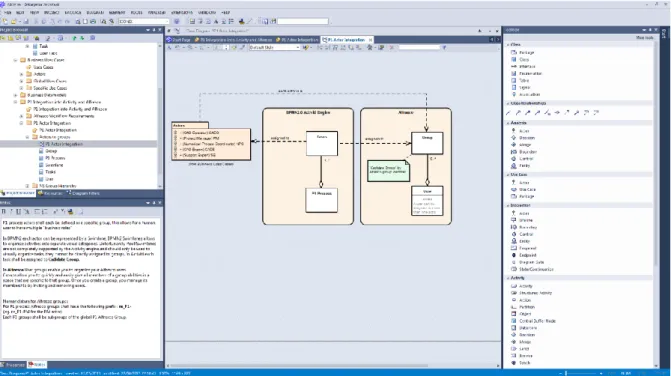Screen dimensions: 671x376
Task: Click green down arrow in Project Browser toolbar
Action: (82, 38)
